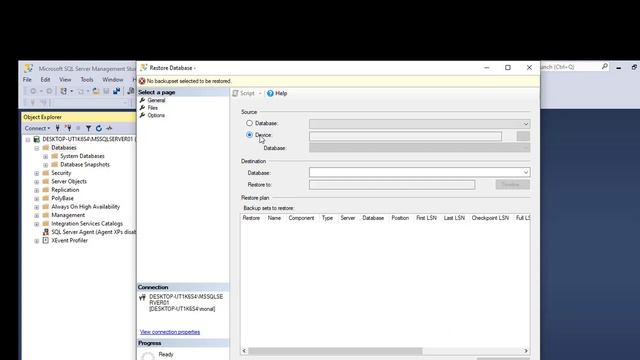Click the Filter funnel icon in Object Explorer

88,128
